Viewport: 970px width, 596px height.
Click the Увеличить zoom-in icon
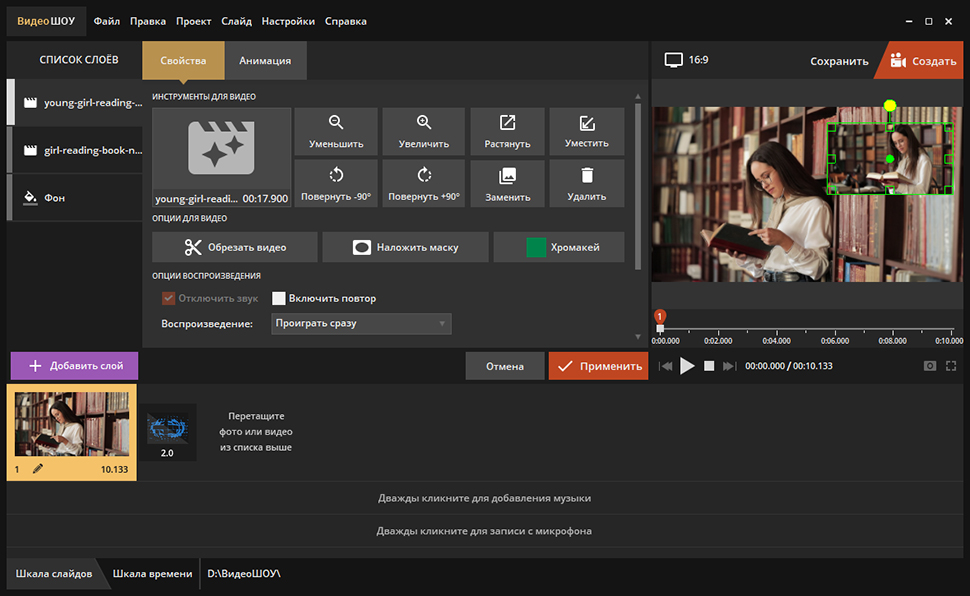[x=424, y=123]
